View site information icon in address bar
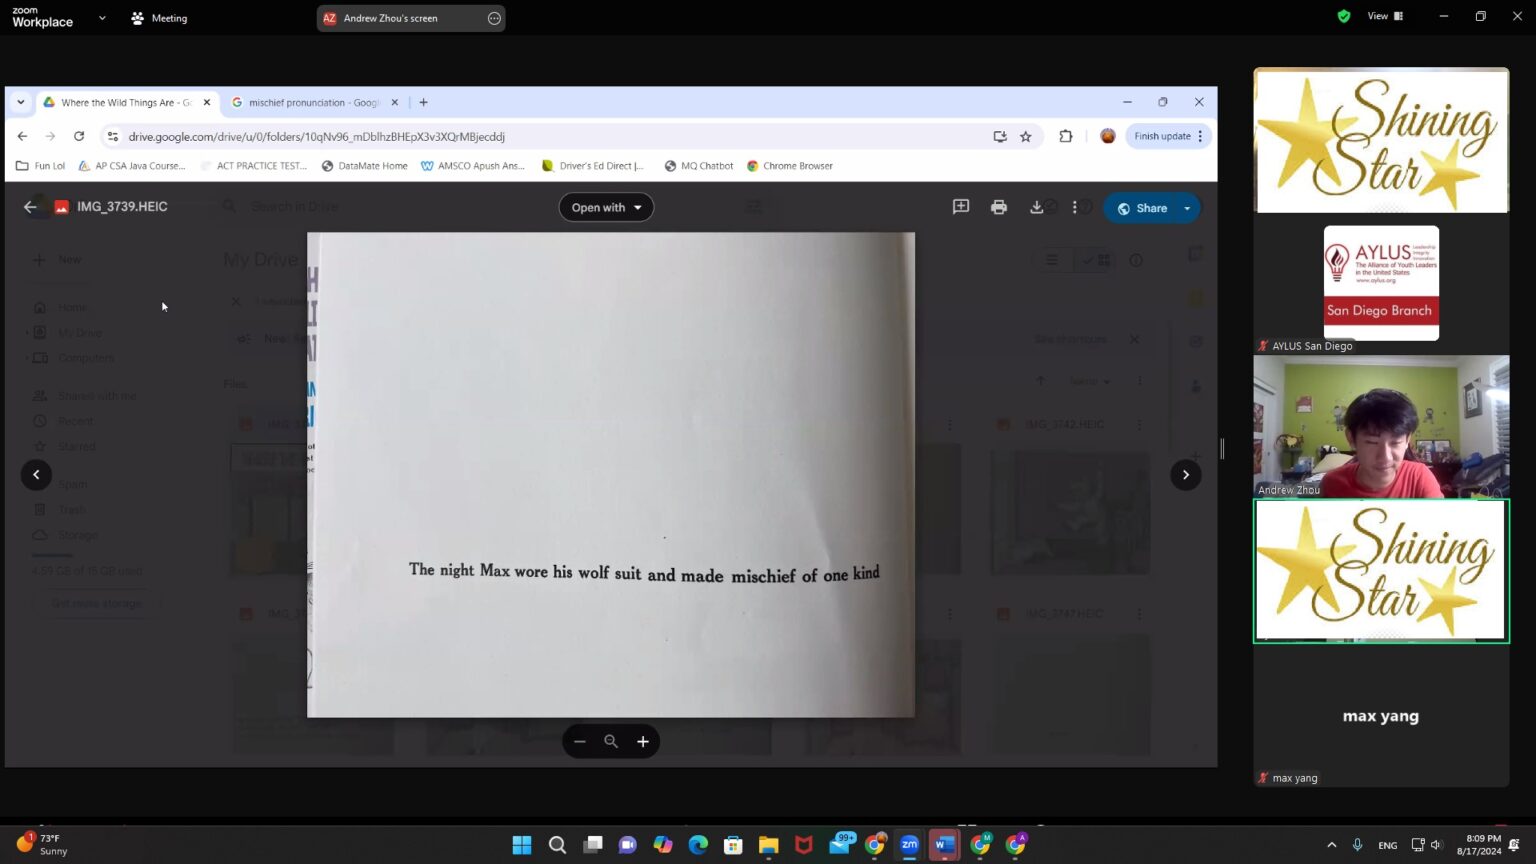This screenshot has height=864, width=1536. pos(112,137)
